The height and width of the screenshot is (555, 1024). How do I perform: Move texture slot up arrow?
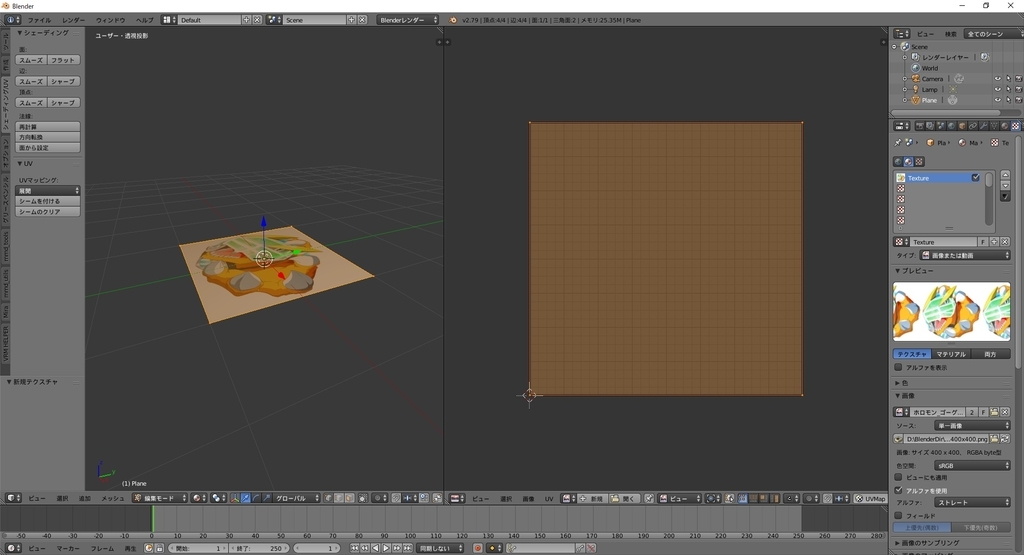coord(1005,175)
